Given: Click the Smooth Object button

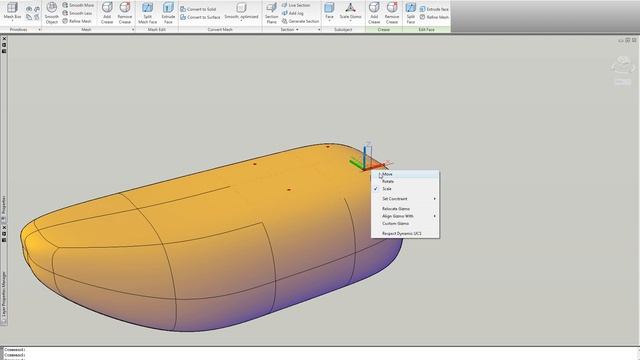Looking at the screenshot, I should 52,13.
